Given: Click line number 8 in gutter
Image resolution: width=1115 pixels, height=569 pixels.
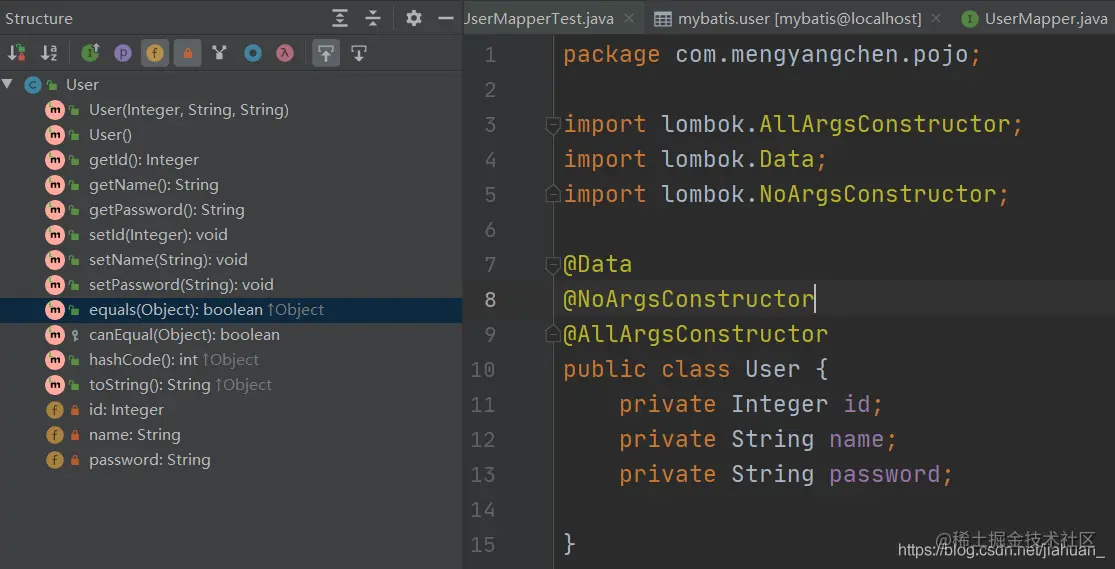Looking at the screenshot, I should pyautogui.click(x=489, y=299).
